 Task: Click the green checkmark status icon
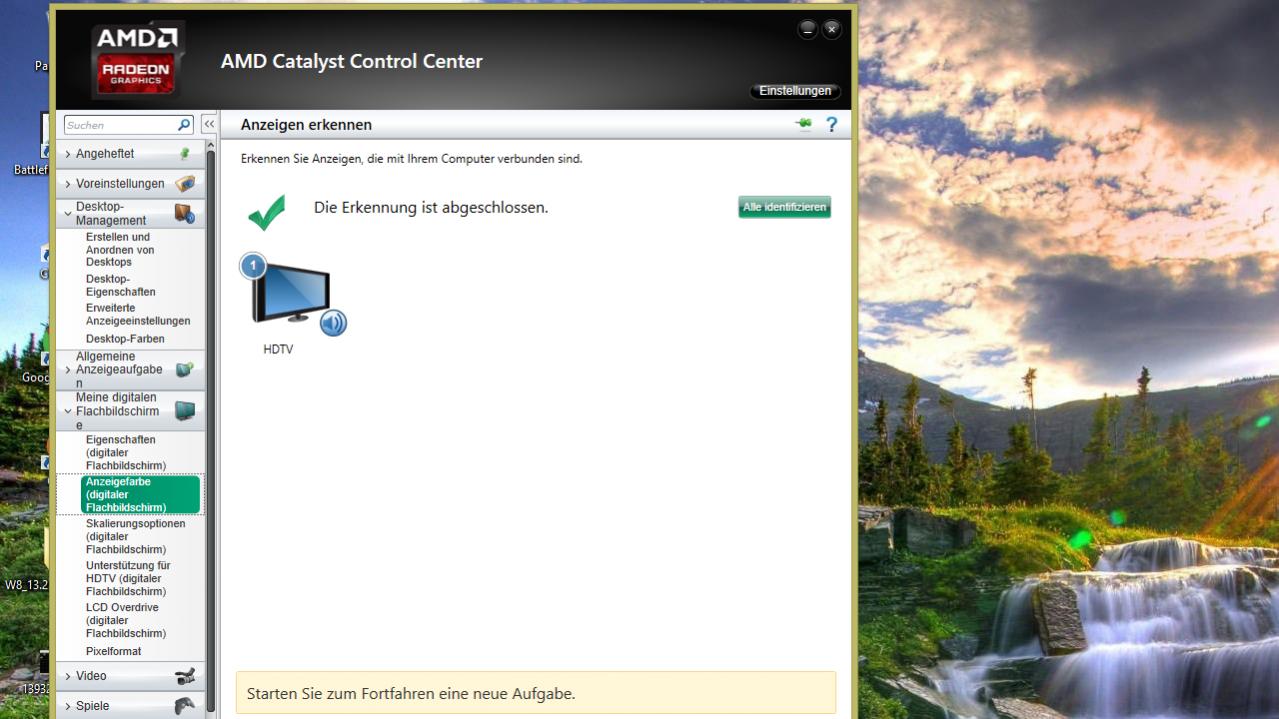pos(267,212)
